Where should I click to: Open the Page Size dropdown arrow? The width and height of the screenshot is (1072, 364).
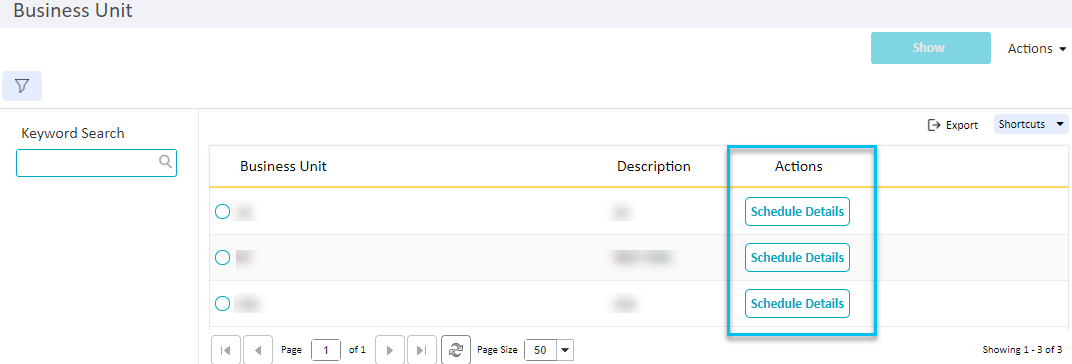tap(565, 350)
